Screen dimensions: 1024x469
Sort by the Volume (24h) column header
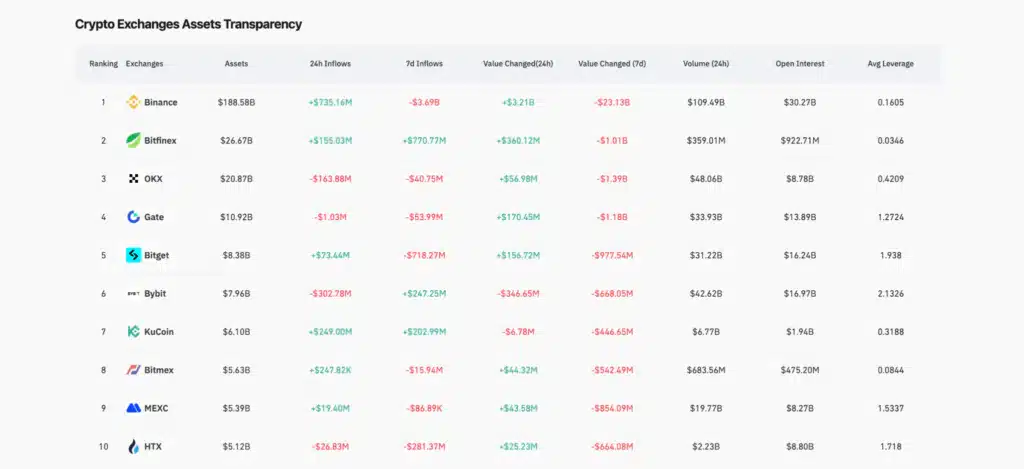(x=706, y=64)
